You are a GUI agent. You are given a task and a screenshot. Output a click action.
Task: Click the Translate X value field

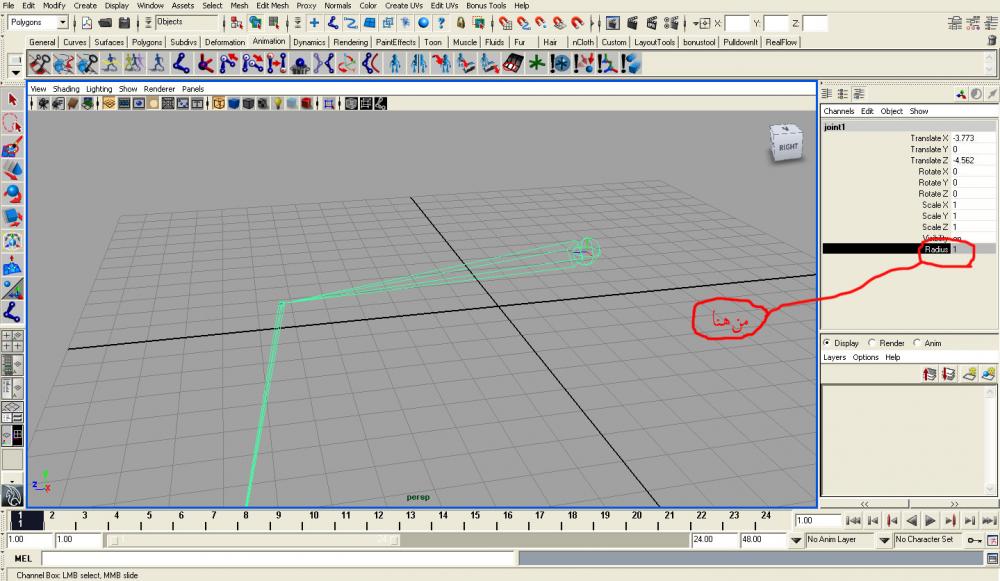tap(973, 138)
